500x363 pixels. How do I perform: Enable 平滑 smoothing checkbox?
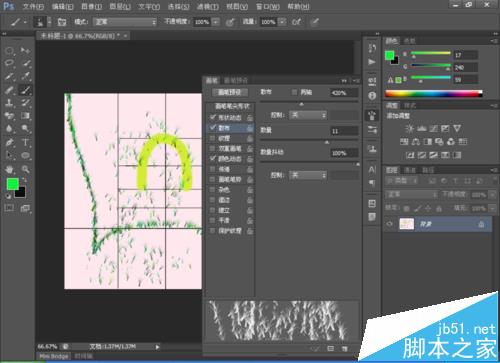[212, 220]
